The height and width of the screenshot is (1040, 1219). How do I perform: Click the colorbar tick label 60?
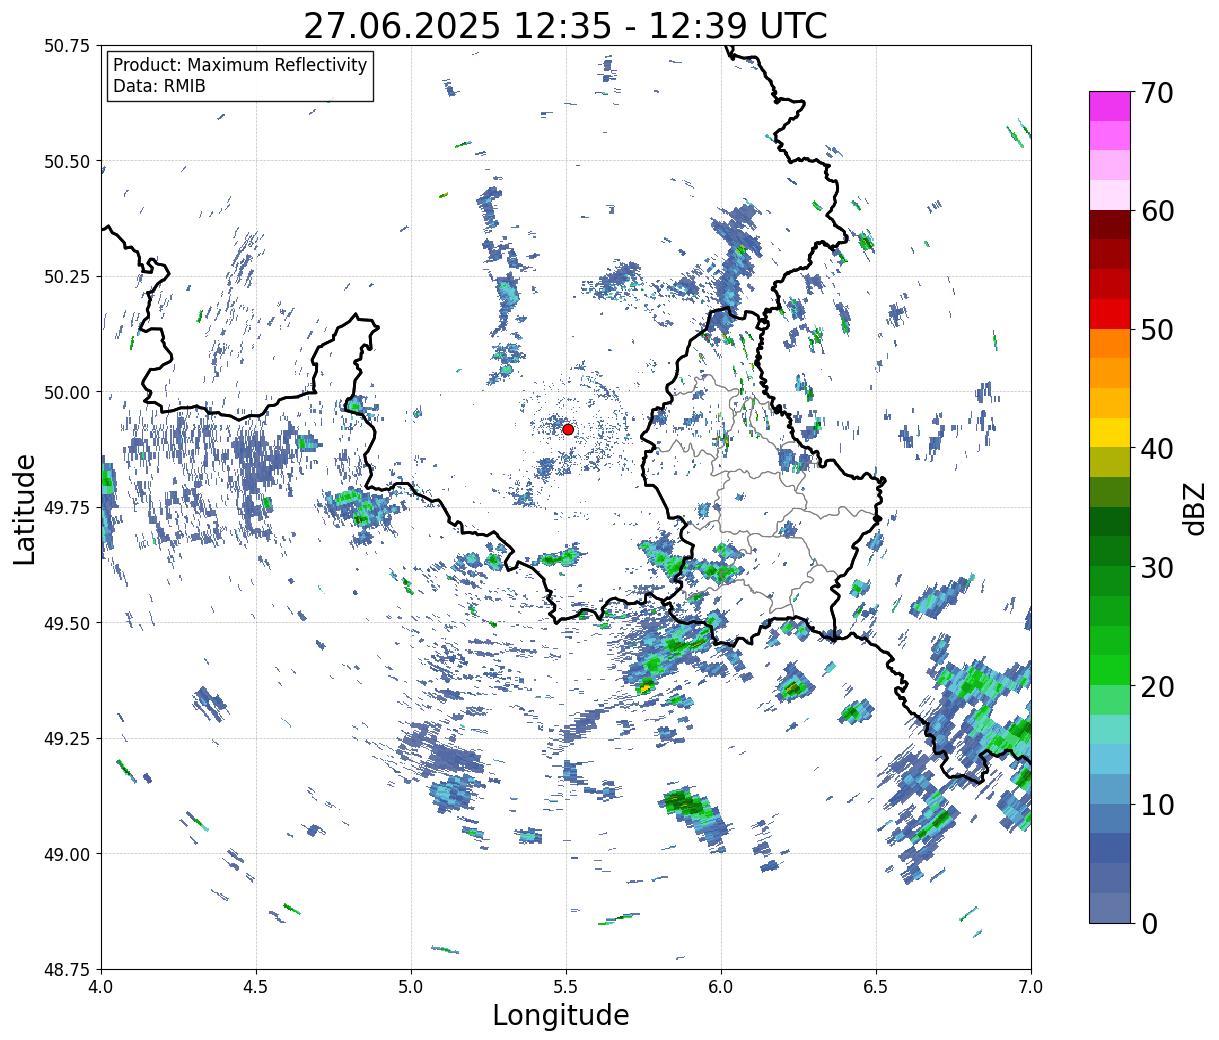(1157, 211)
